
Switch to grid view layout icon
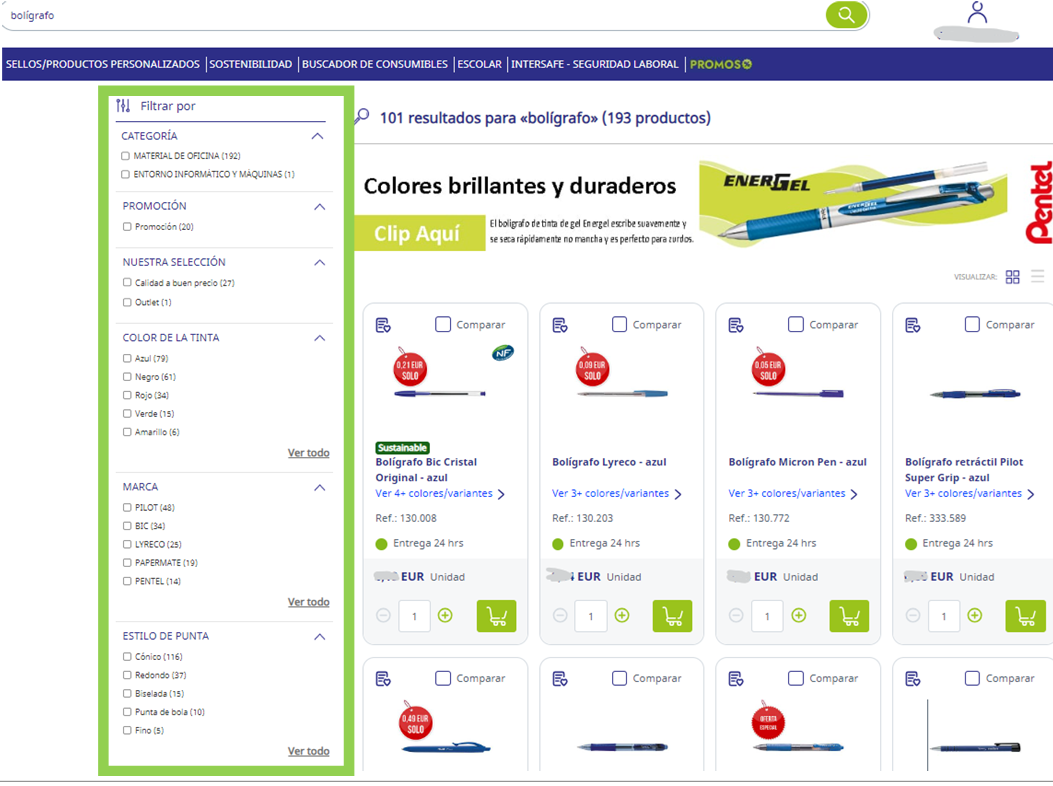click(1013, 277)
